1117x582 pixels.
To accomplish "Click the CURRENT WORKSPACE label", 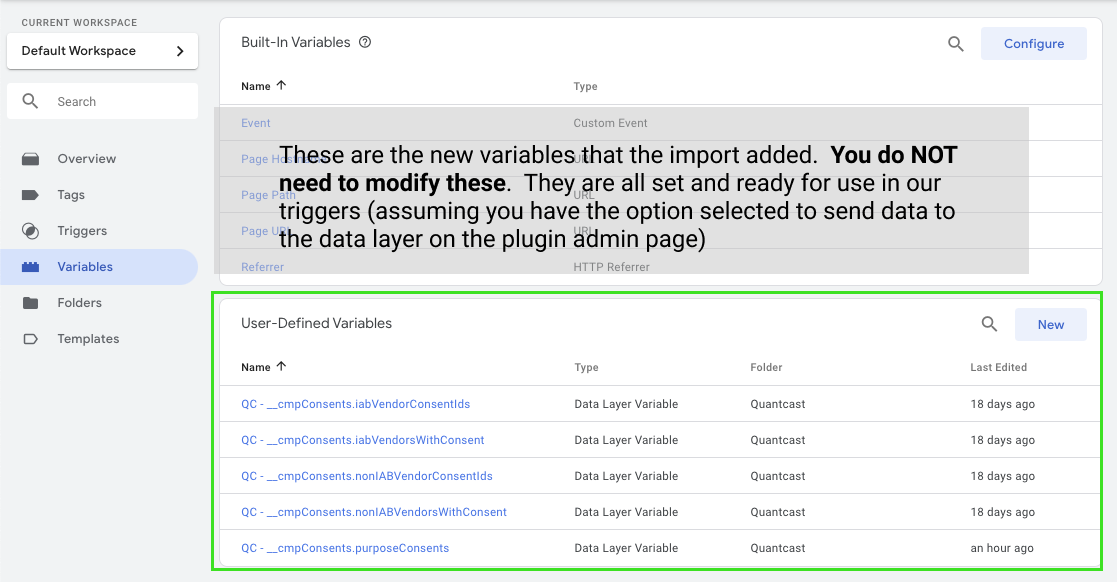I will coord(79,23).
